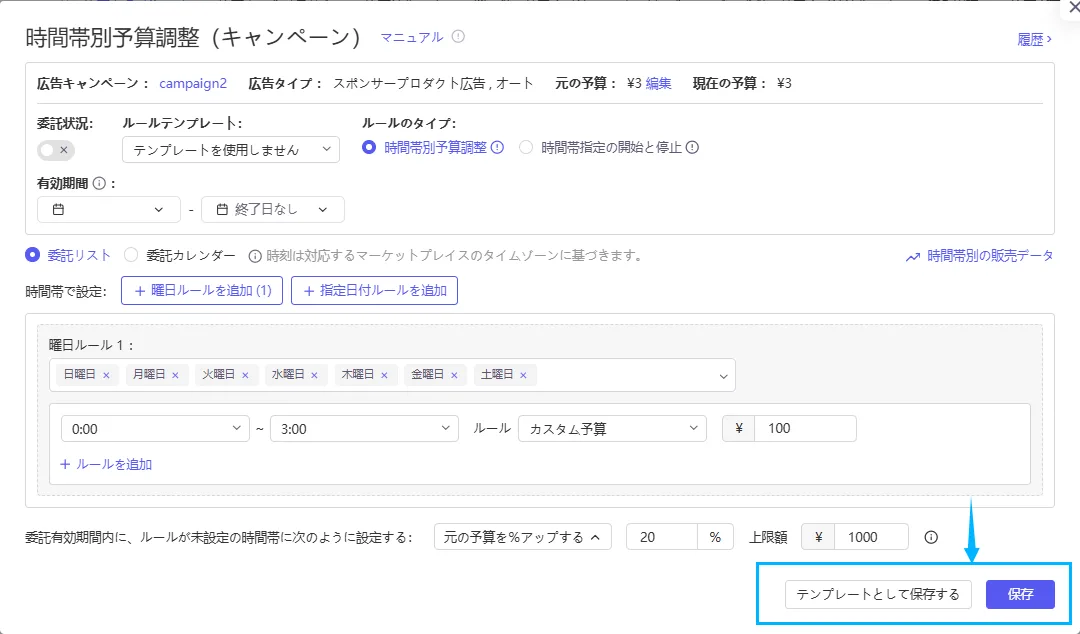The height and width of the screenshot is (634, 1080).
Task: Click 指定日付ルールを追加 button
Action: [x=375, y=291]
